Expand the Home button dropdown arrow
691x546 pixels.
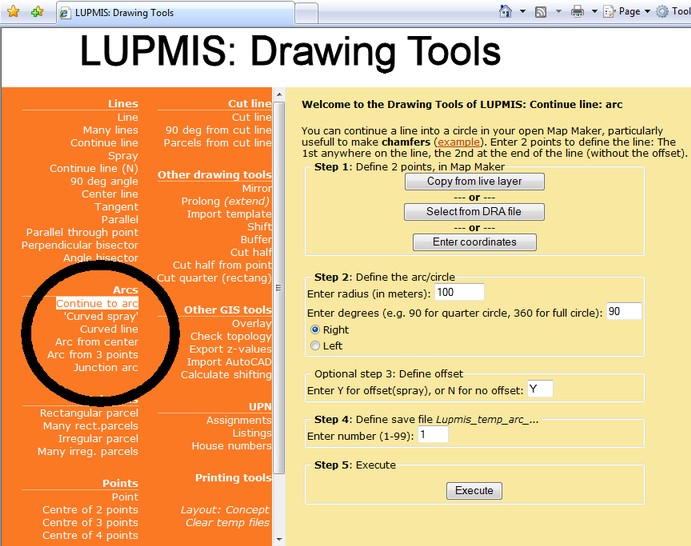(523, 12)
